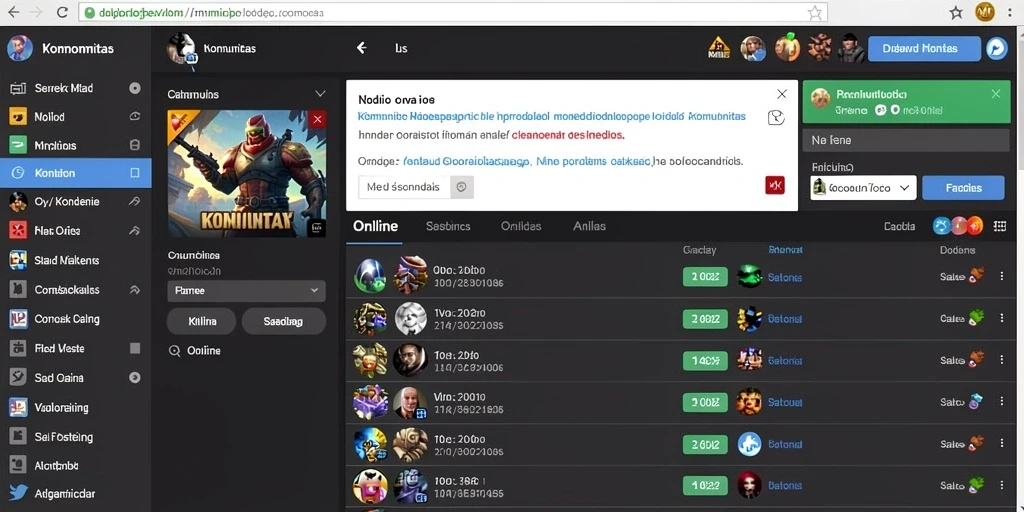Screen dimensions: 1024x512
Task: Close the game banner with red X
Action: (x=317, y=119)
